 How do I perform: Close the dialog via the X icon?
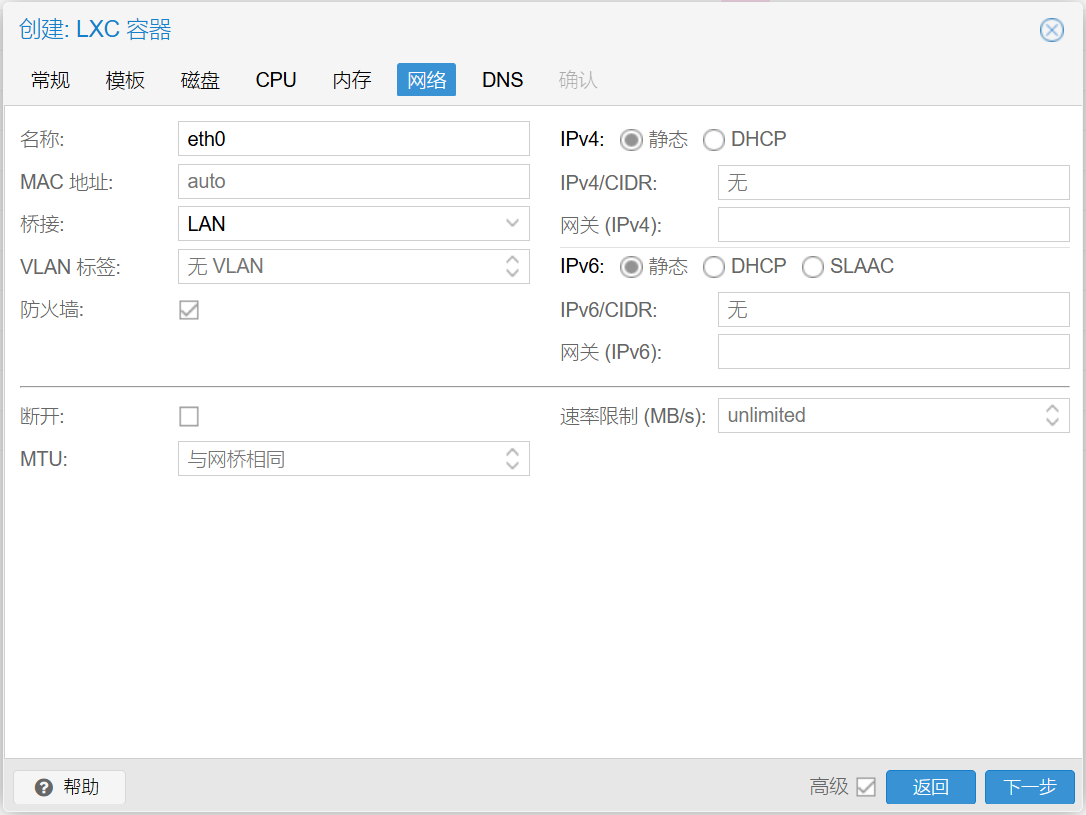[1051, 30]
